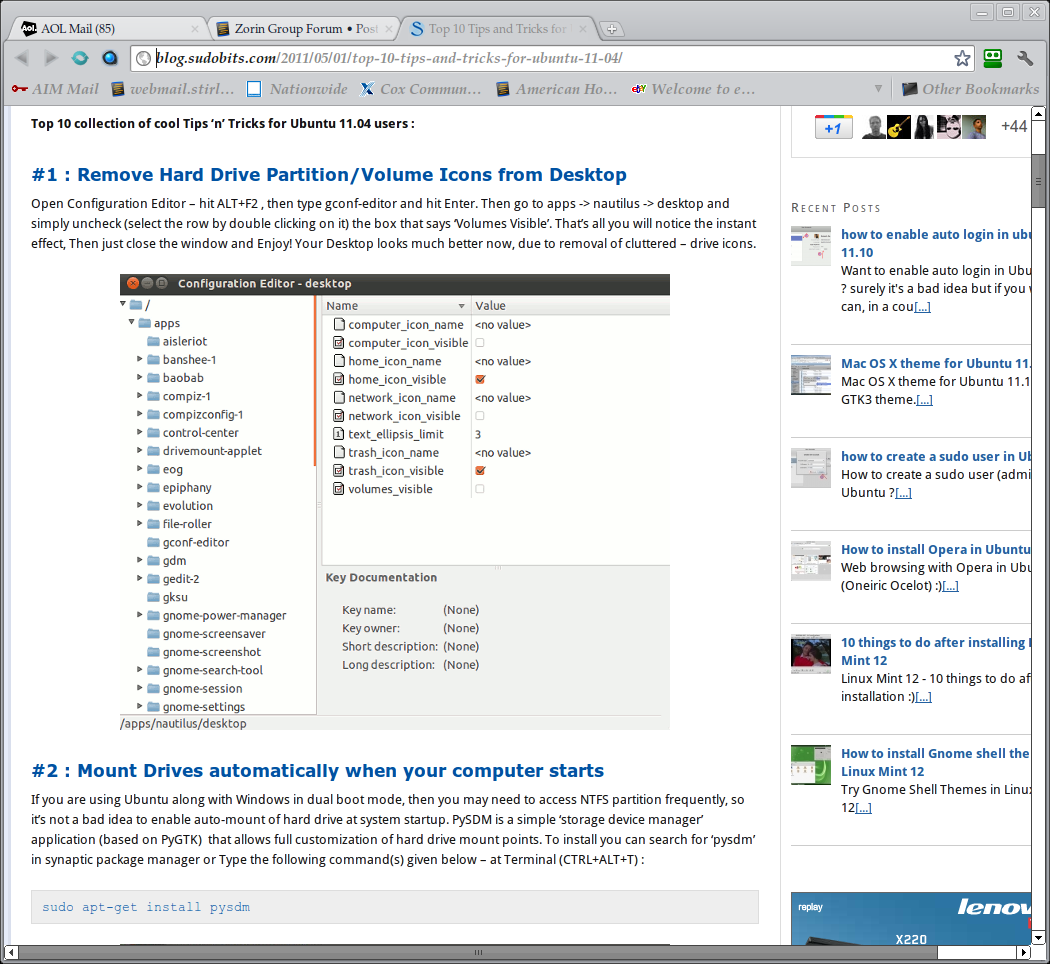Open the AIM Mail bookmark
1050x964 pixels.
[56, 89]
